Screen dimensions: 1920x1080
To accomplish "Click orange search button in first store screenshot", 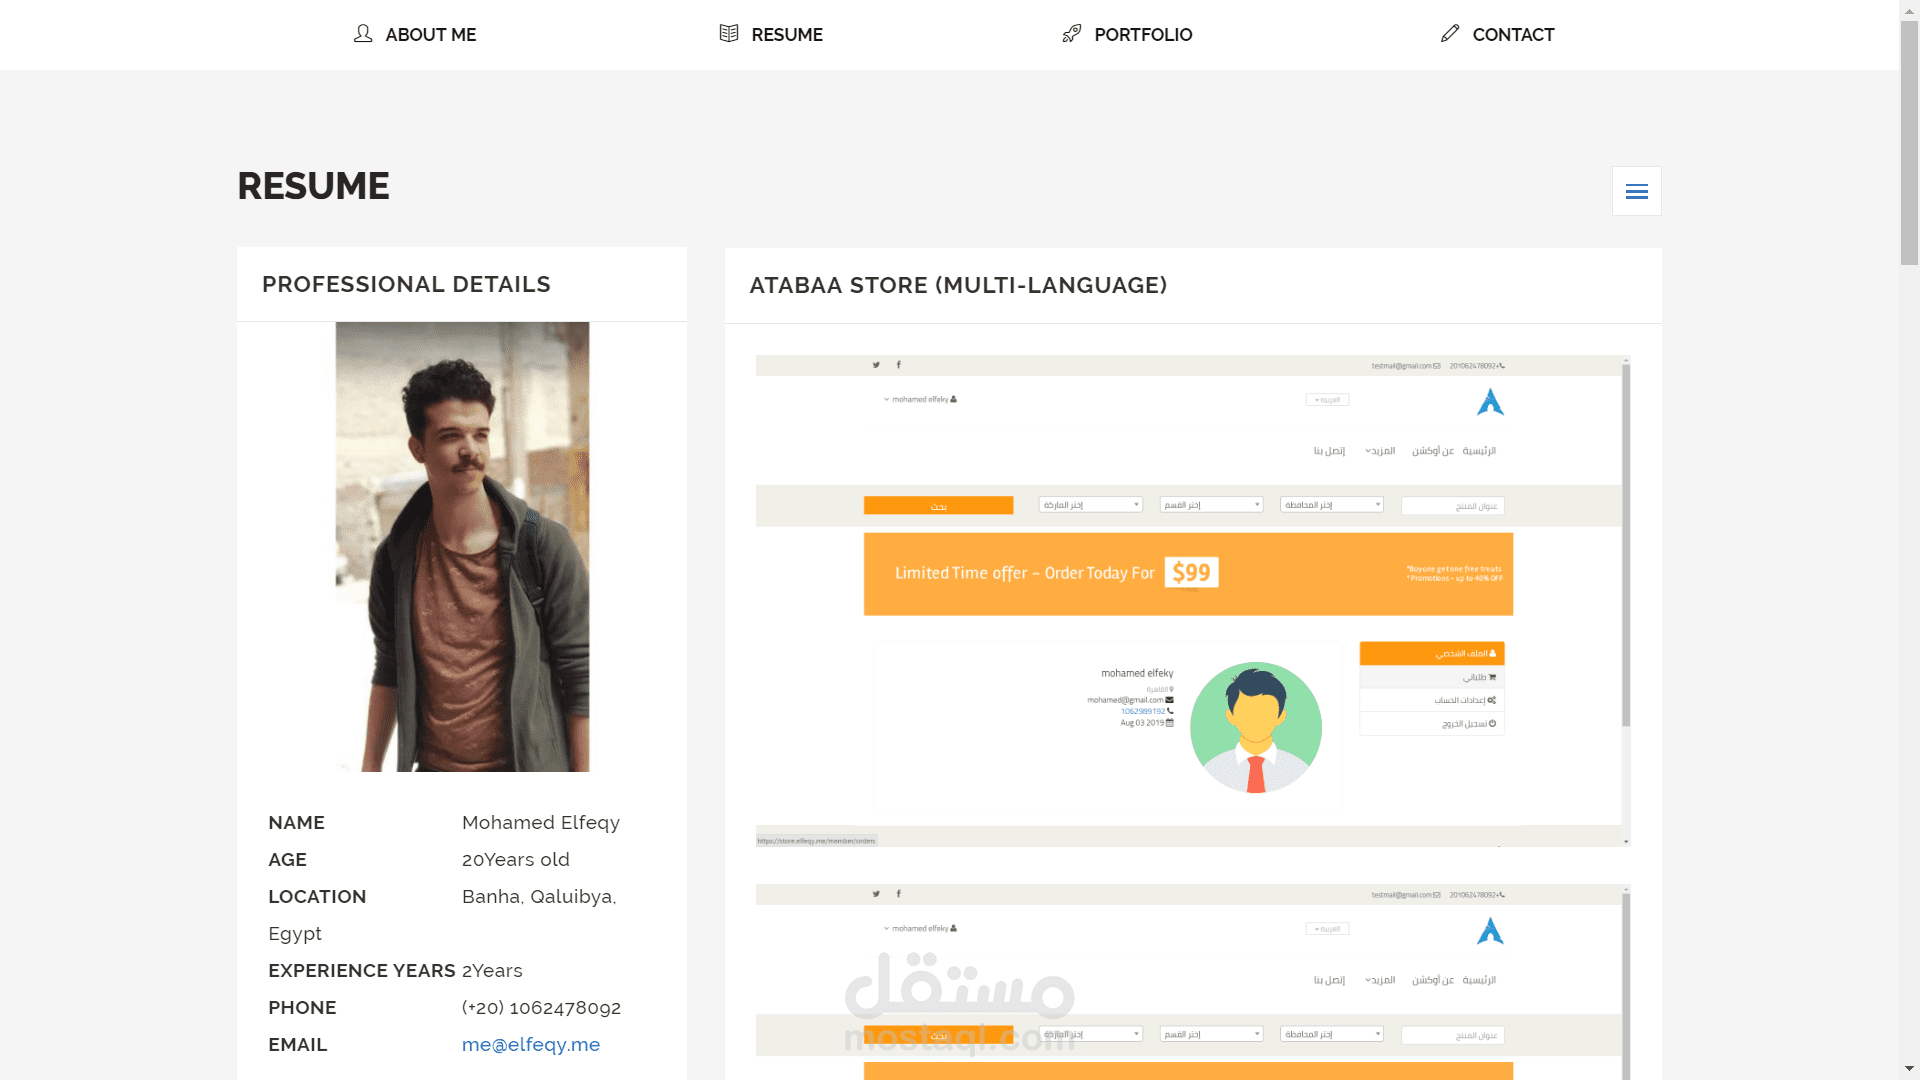I will coord(938,506).
